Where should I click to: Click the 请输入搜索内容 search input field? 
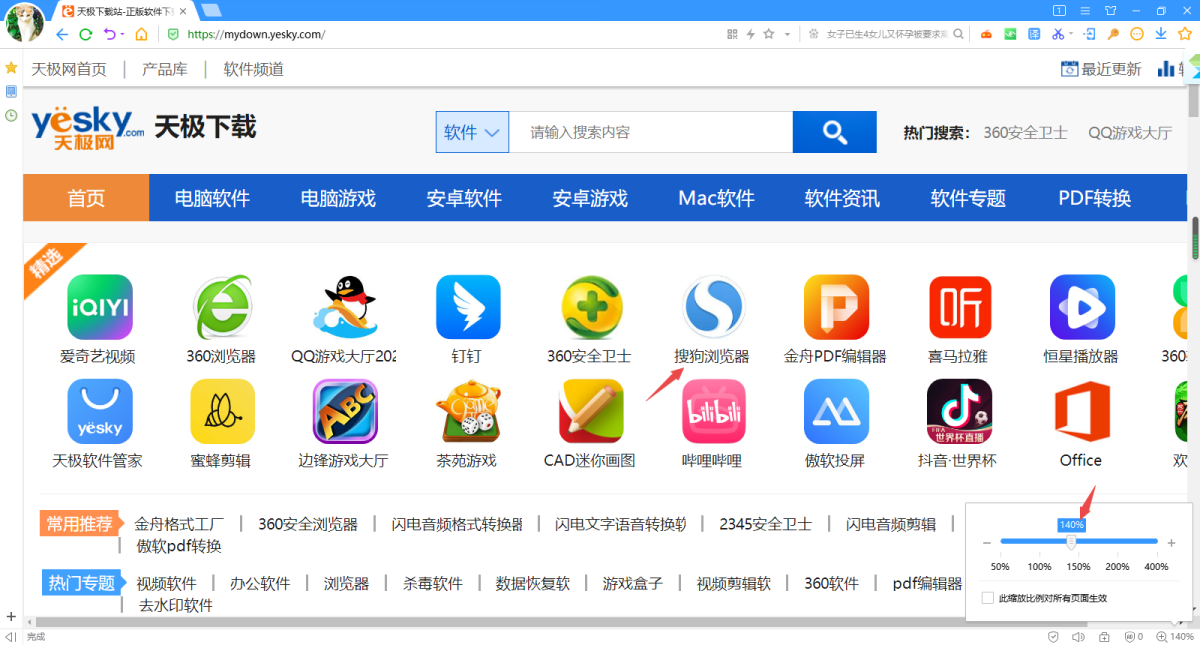coord(651,132)
